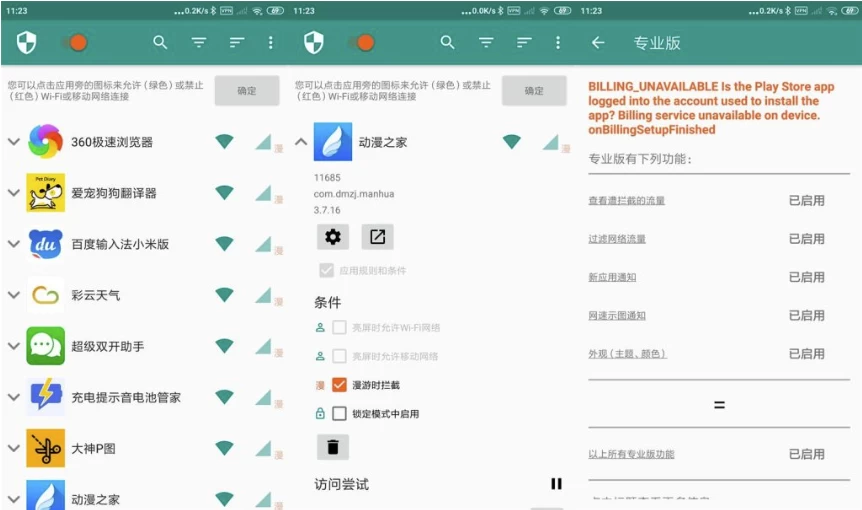
Task: Select 以上所有专业版功能 option
Action: tap(631, 454)
